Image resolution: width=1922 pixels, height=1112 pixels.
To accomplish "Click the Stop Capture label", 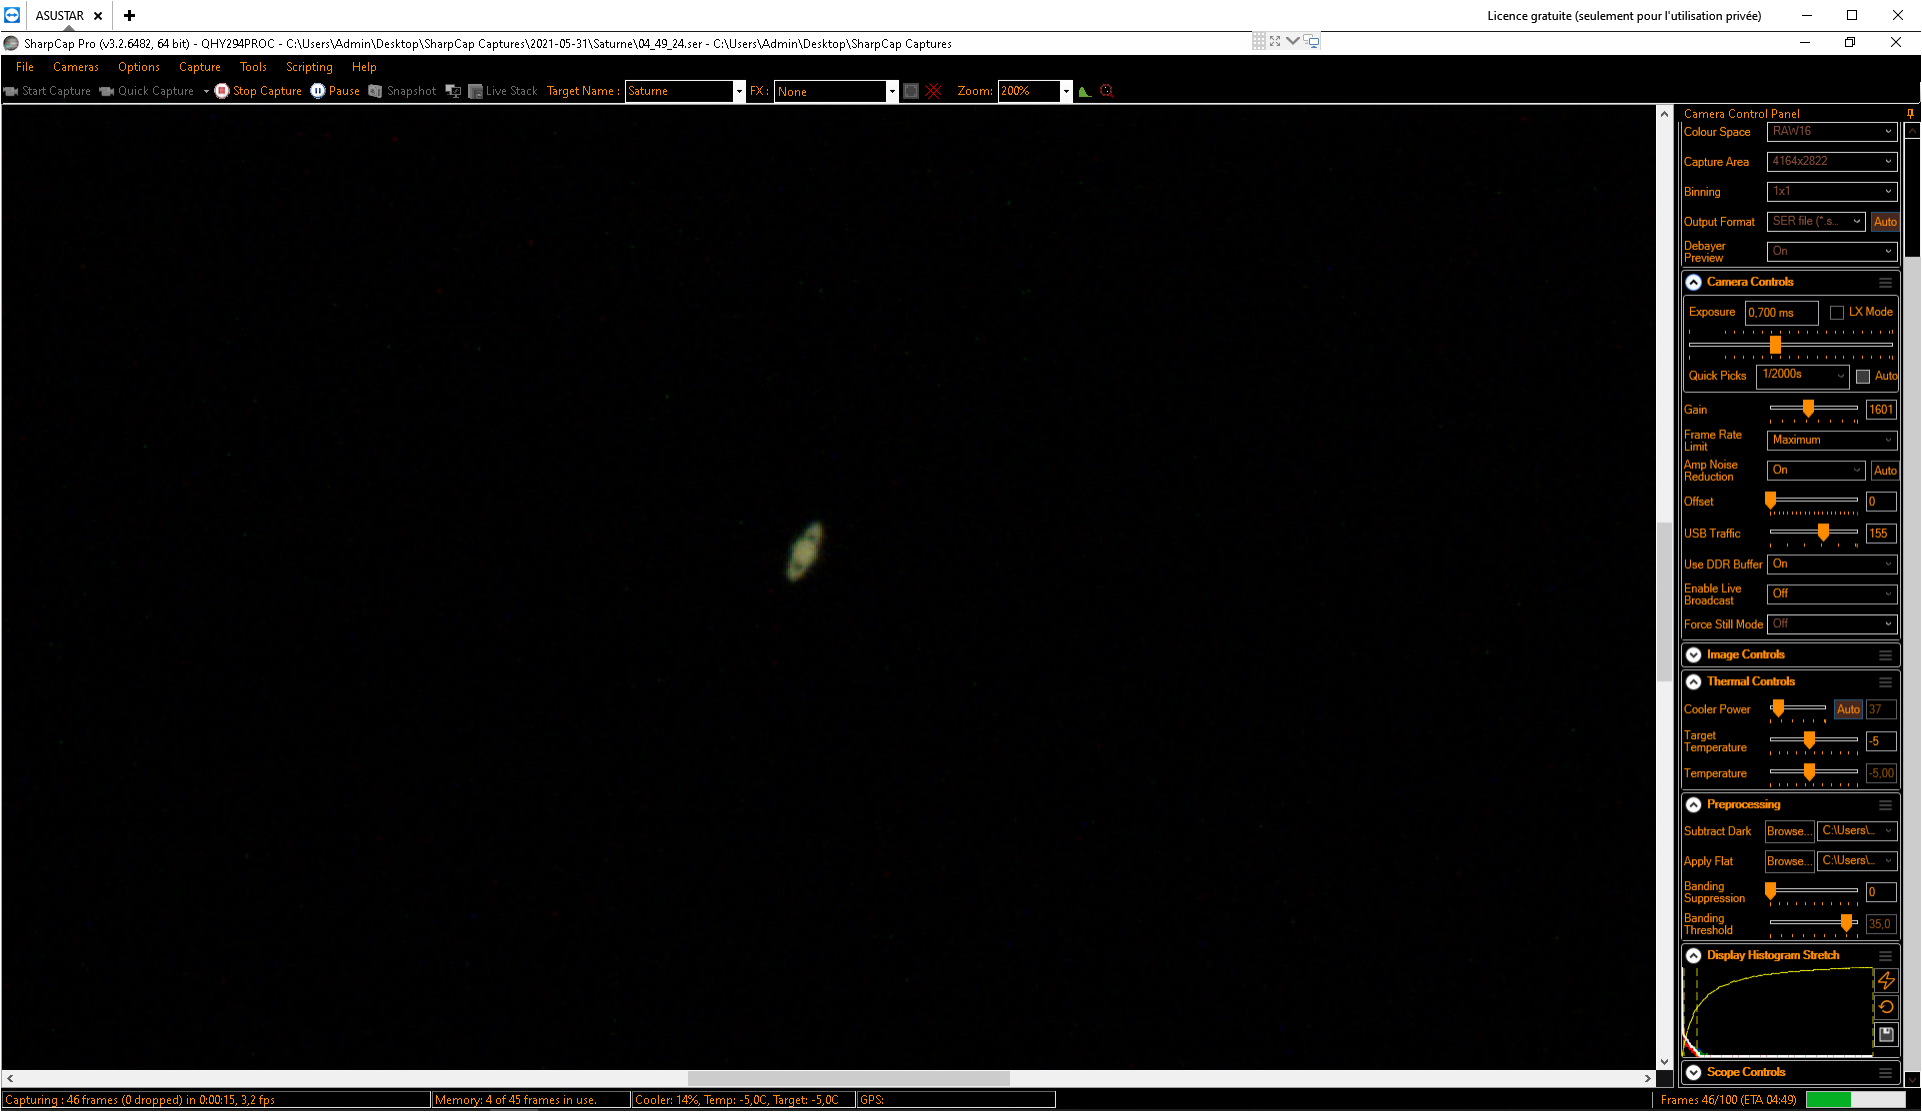I will (x=267, y=91).
